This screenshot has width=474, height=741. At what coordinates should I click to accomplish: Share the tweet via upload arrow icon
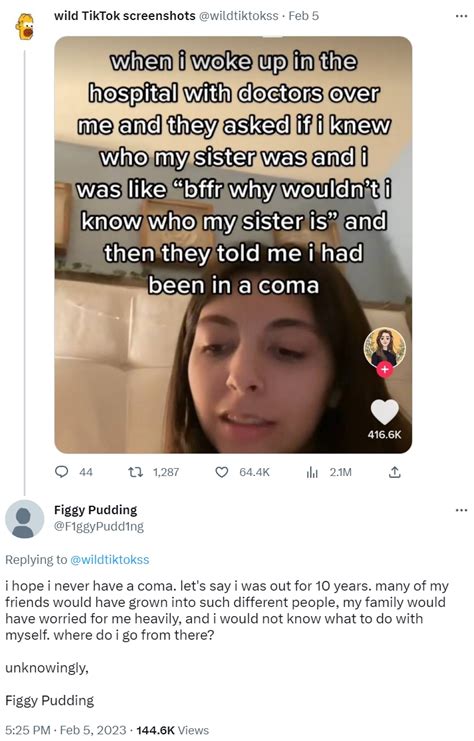click(x=395, y=472)
